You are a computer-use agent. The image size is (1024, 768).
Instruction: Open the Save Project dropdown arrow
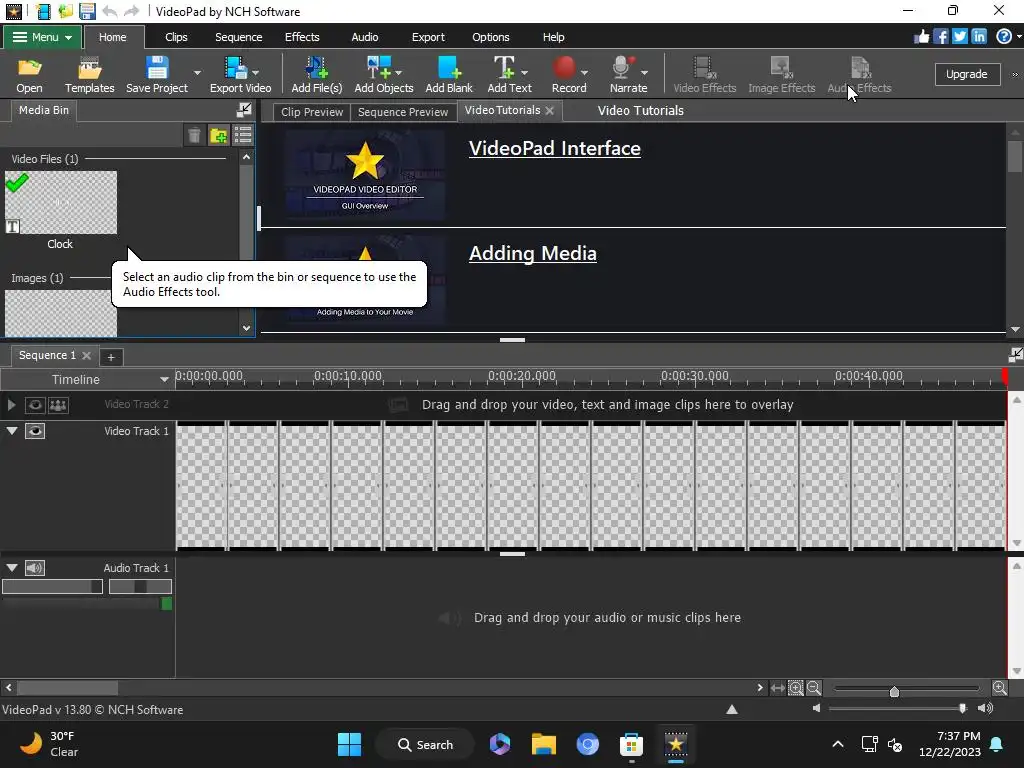click(197, 72)
